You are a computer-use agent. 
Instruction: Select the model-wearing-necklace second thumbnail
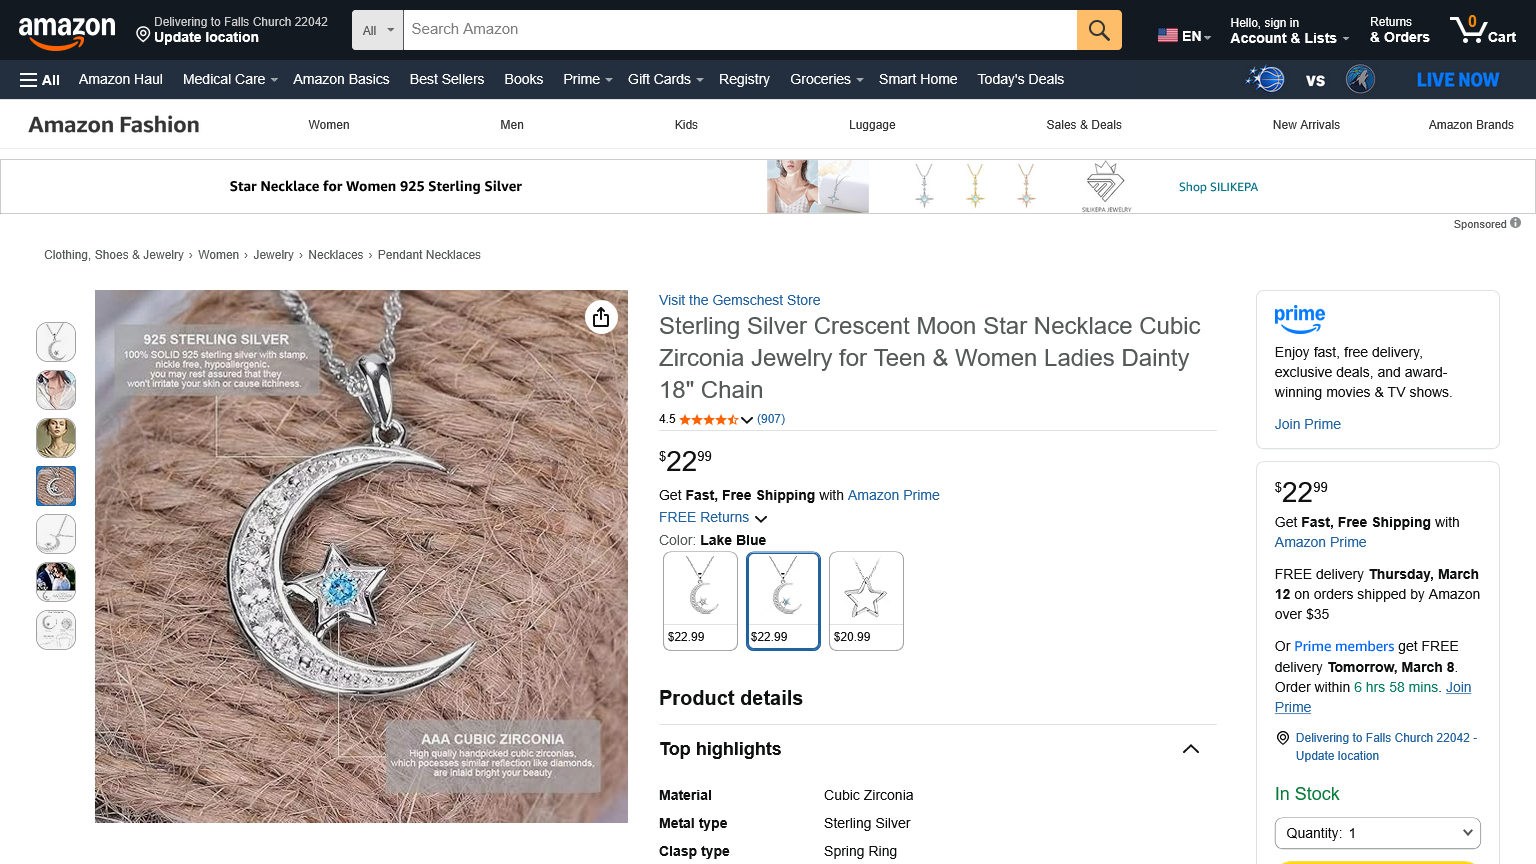pyautogui.click(x=56, y=390)
